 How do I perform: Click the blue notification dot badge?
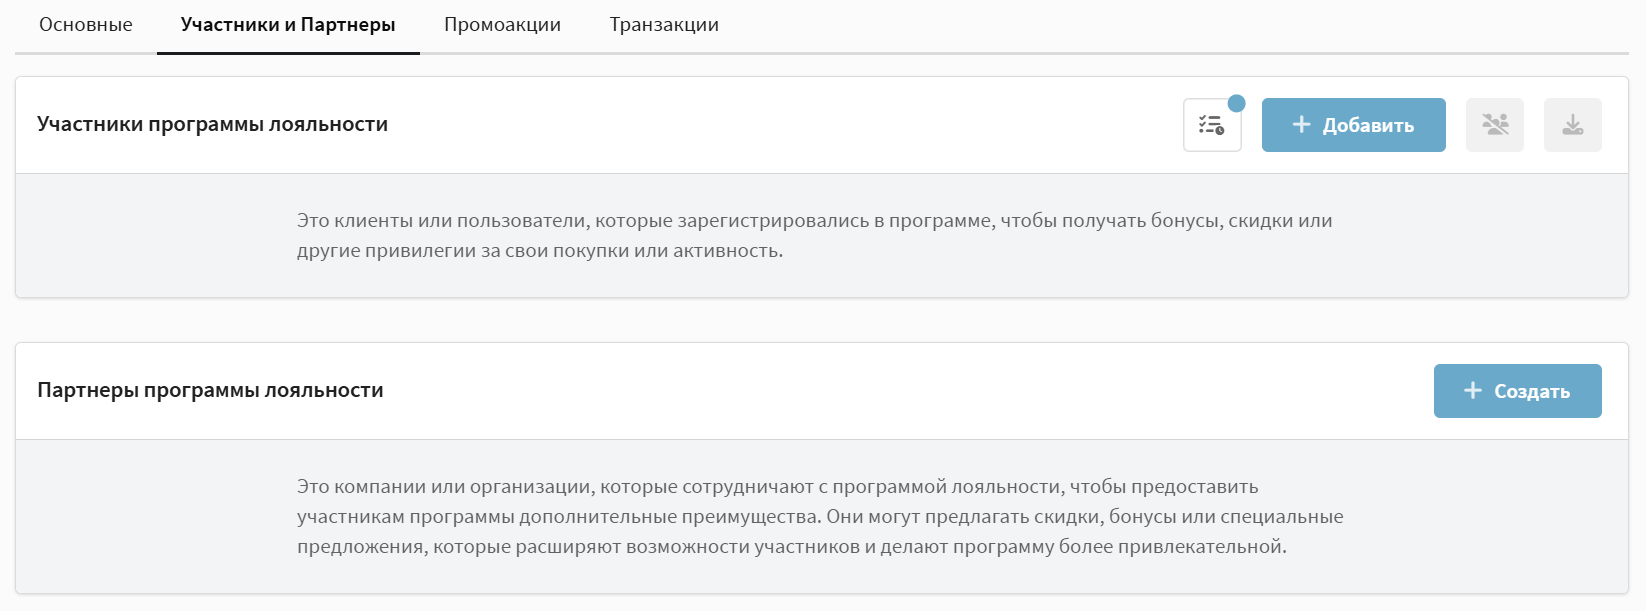(1237, 103)
